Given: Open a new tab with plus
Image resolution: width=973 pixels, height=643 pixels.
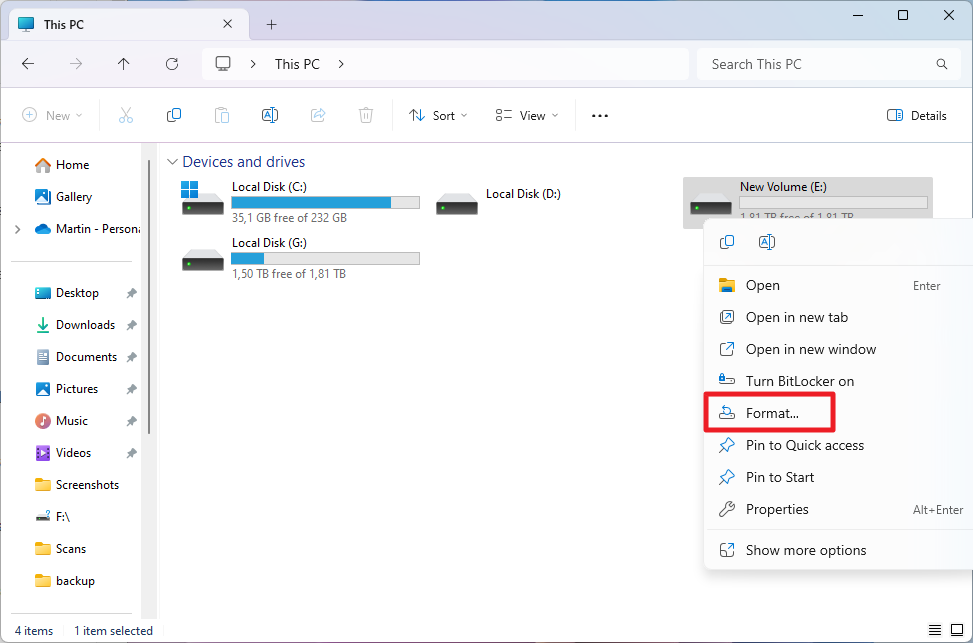Looking at the screenshot, I should point(271,25).
